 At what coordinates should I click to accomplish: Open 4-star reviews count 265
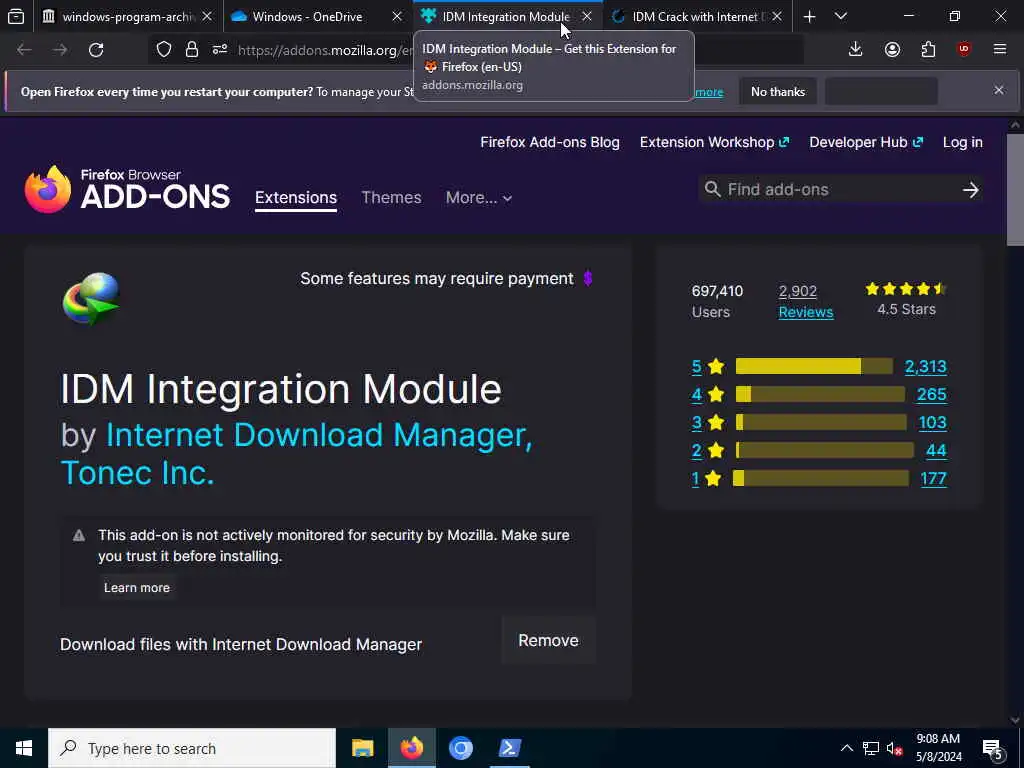point(932,394)
